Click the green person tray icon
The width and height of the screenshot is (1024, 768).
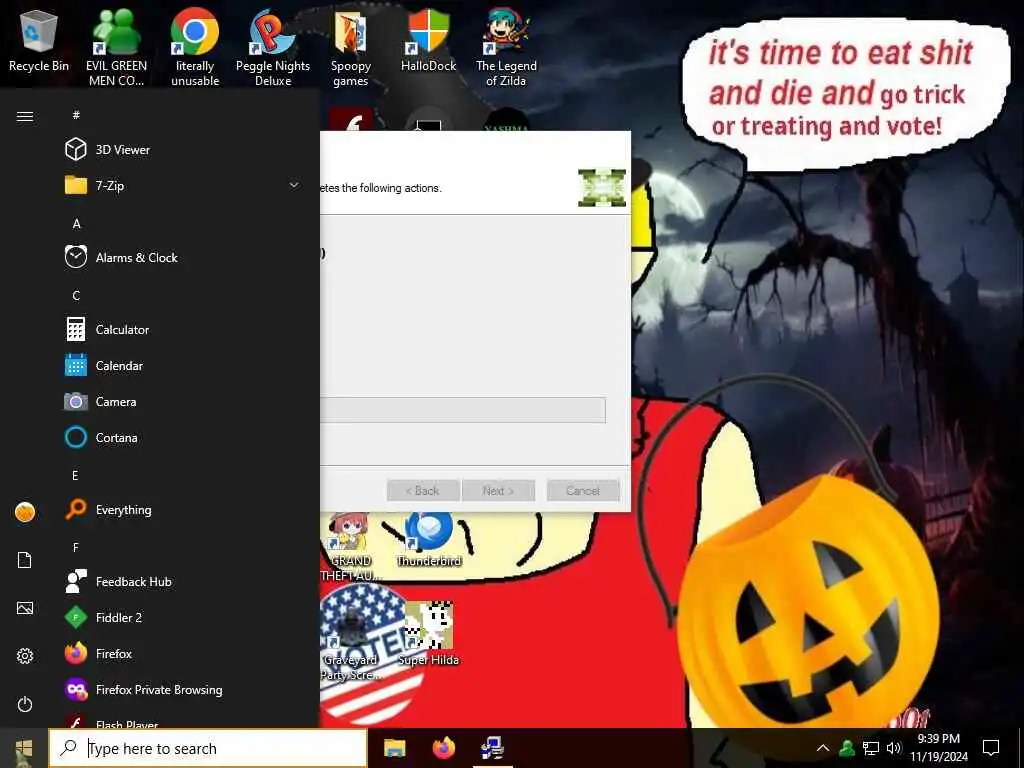[x=846, y=748]
